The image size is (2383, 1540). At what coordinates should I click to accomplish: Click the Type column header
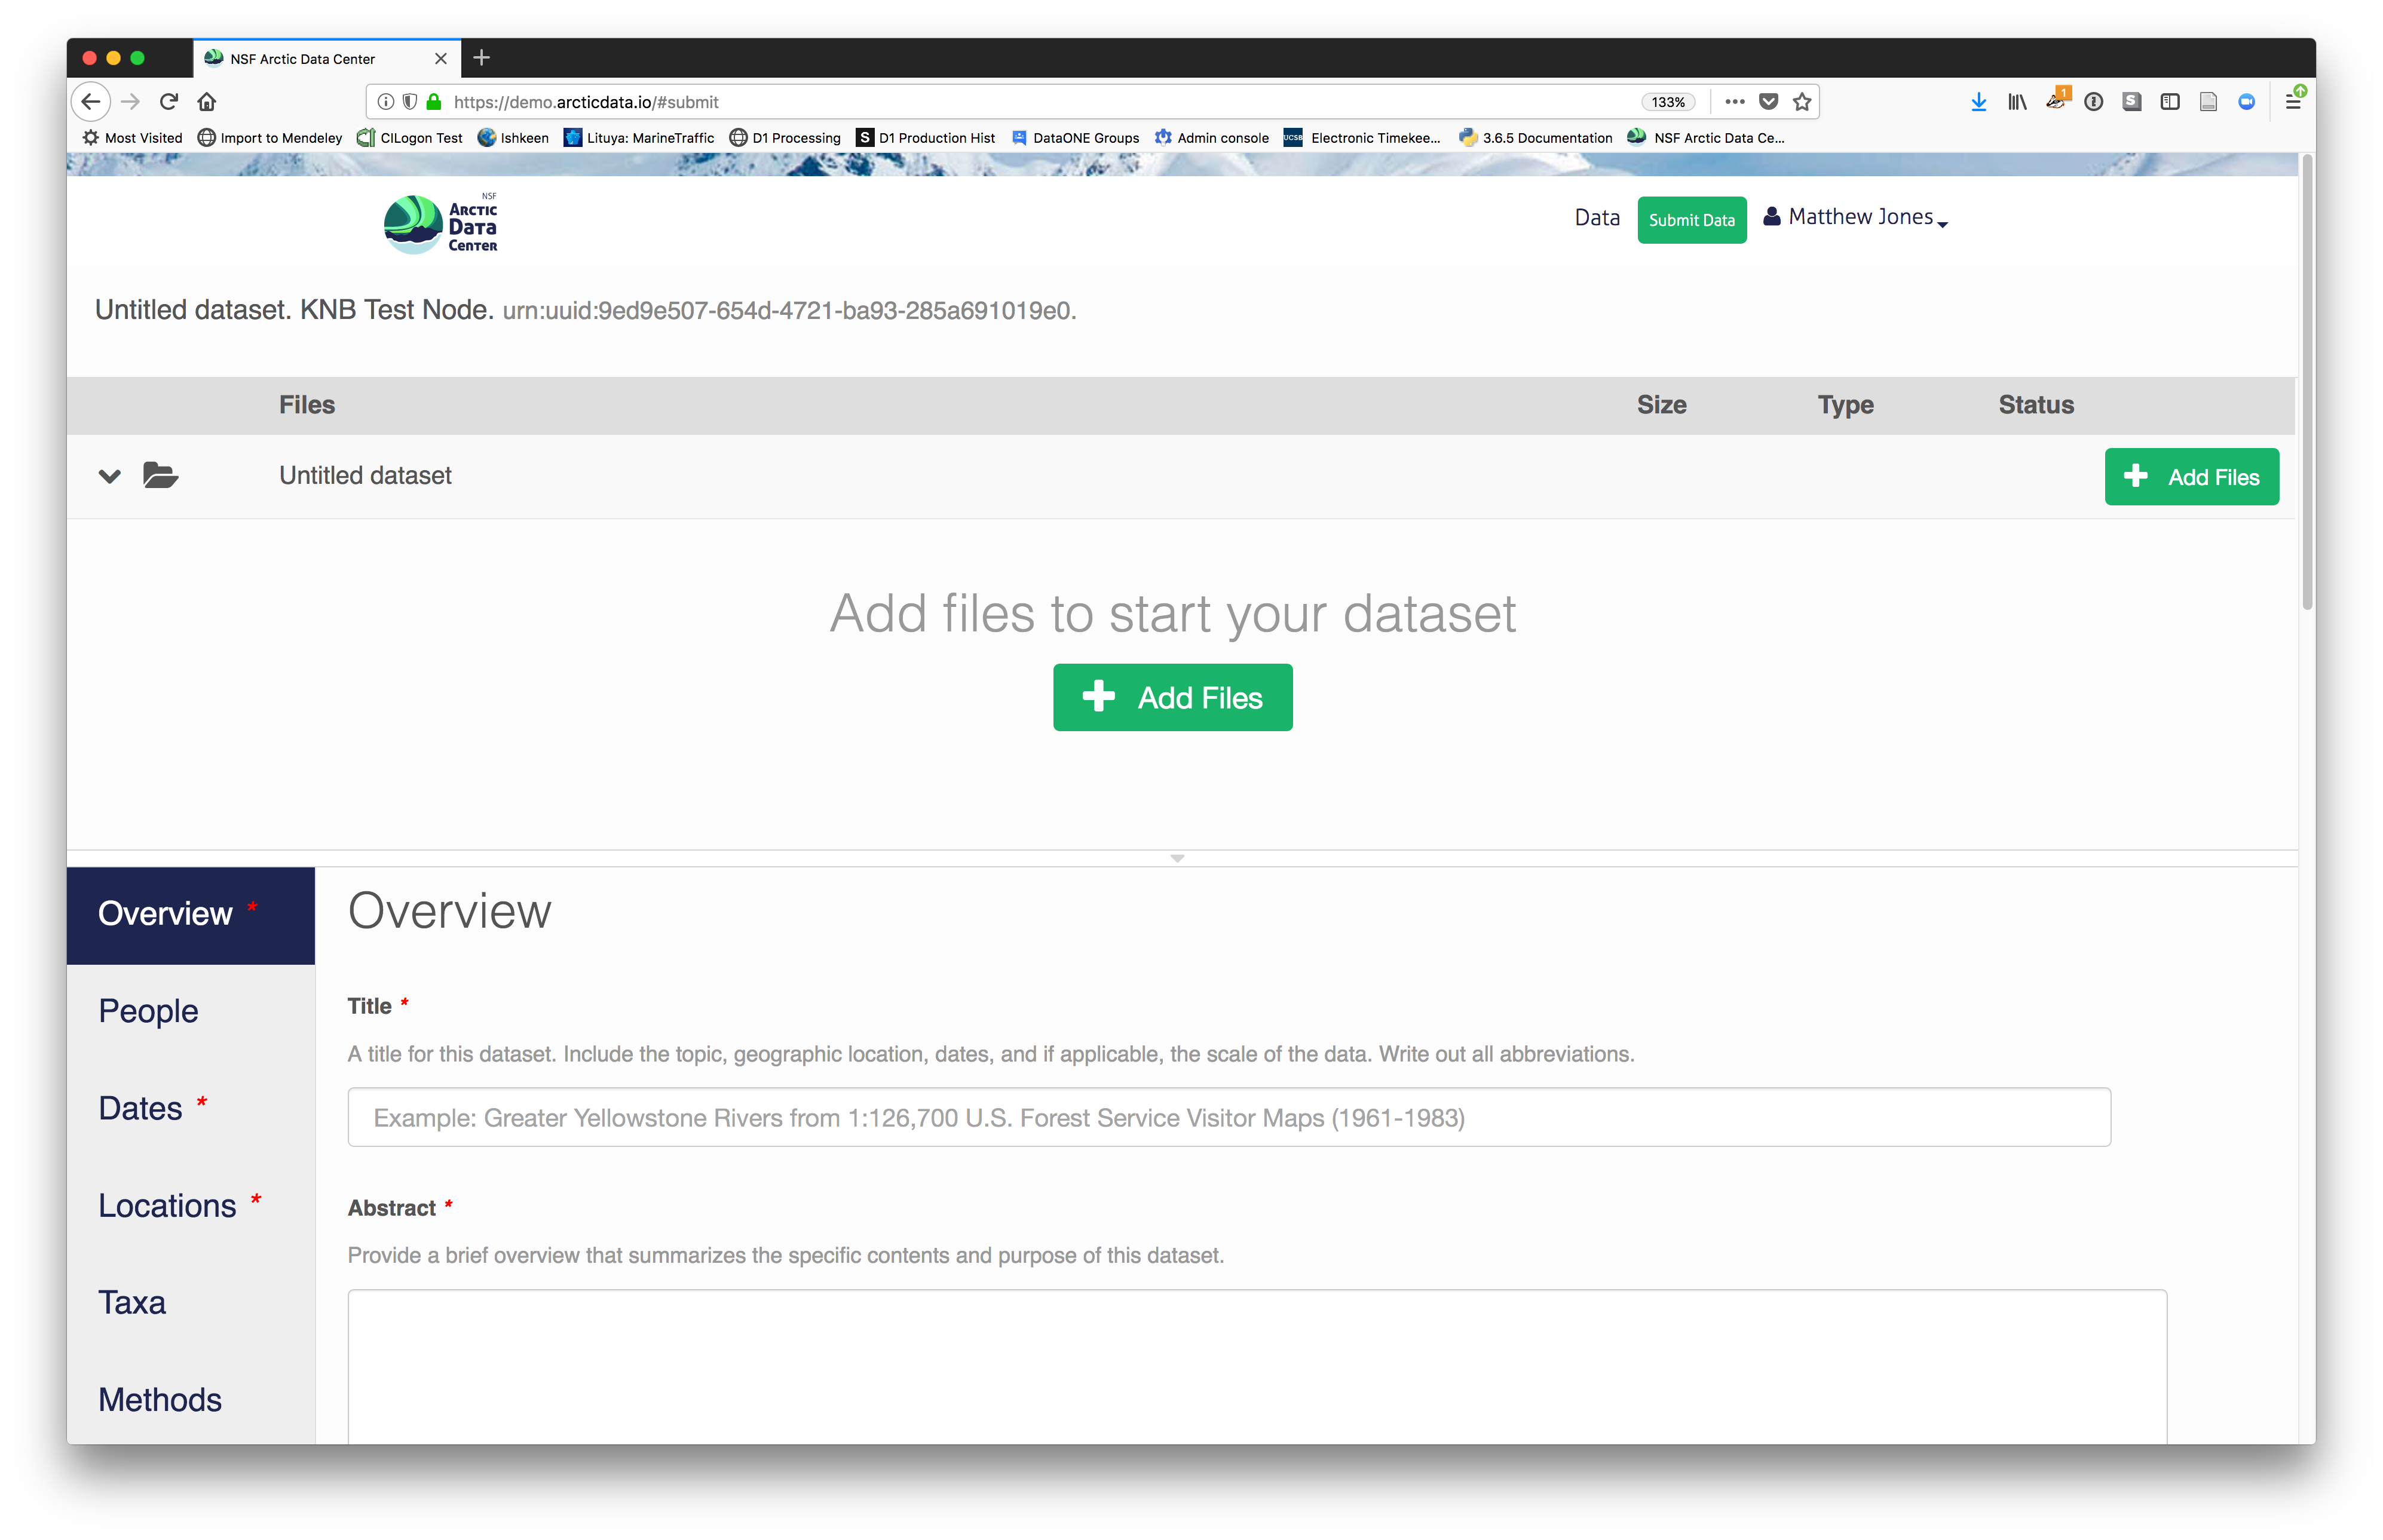(1845, 404)
